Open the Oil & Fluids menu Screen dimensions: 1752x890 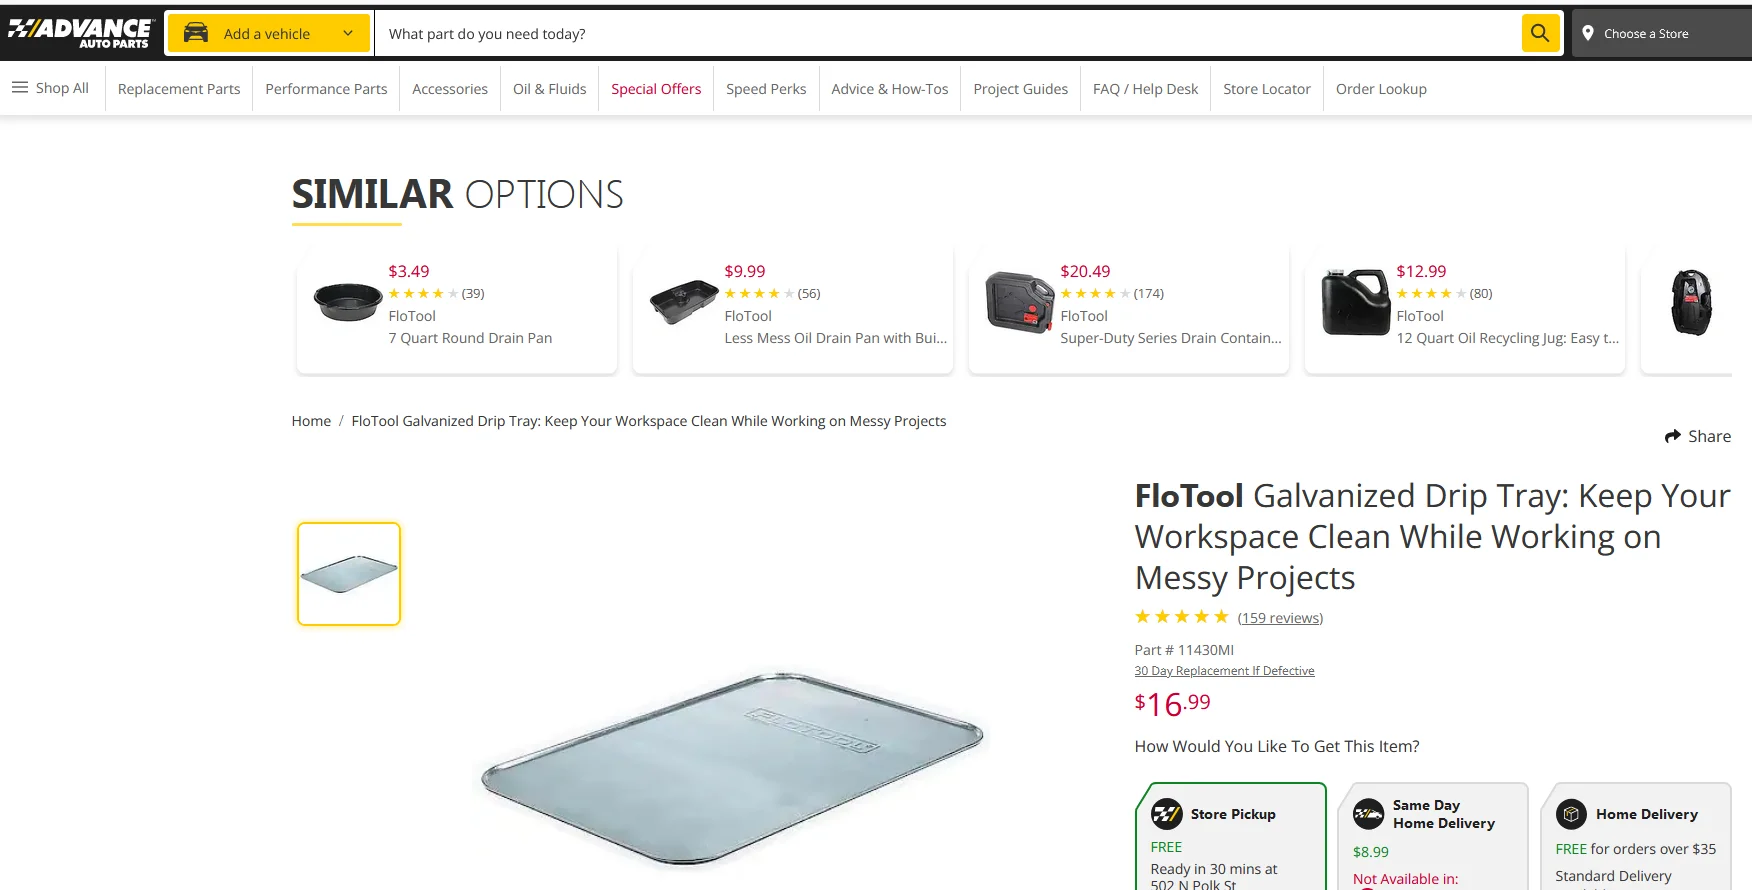click(x=549, y=89)
